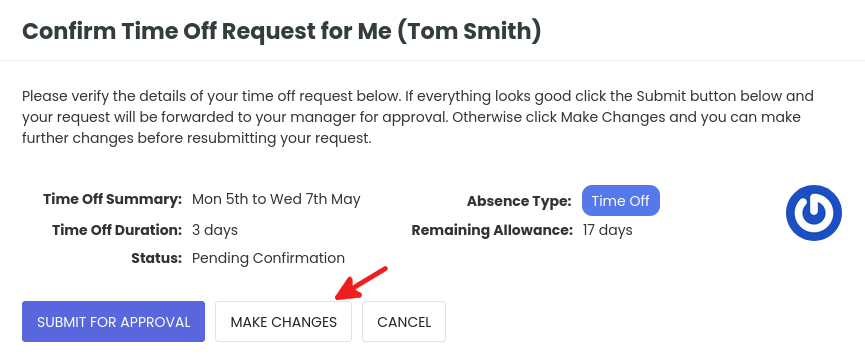
Task: Click the Make Changes button
Action: (x=284, y=322)
